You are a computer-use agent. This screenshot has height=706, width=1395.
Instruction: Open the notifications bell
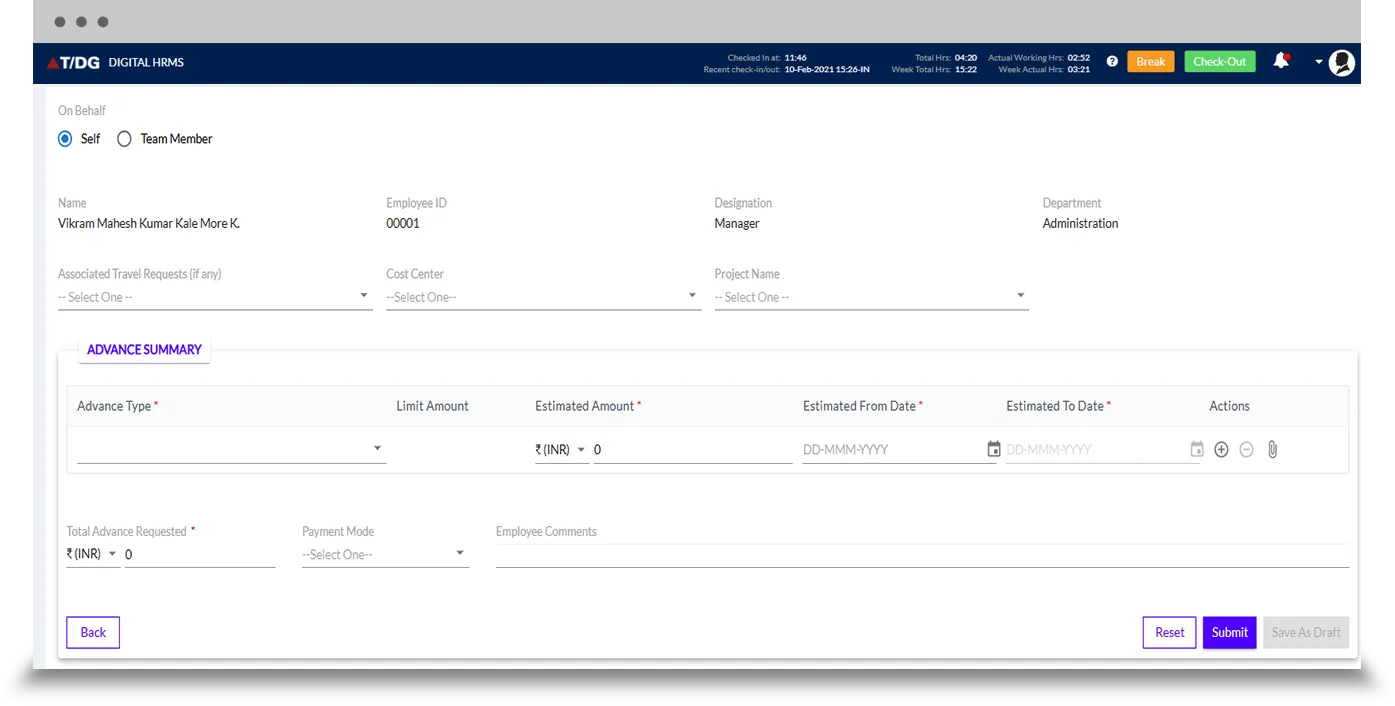[x=1281, y=61]
